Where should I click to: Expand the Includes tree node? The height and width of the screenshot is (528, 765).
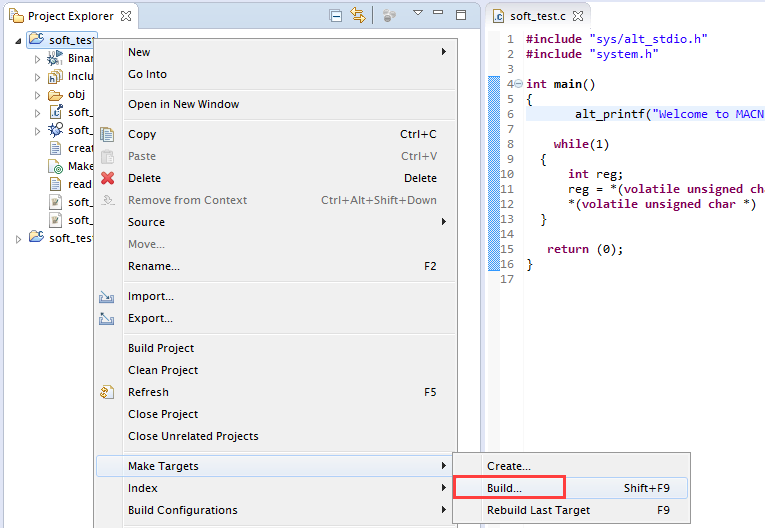click(x=38, y=77)
